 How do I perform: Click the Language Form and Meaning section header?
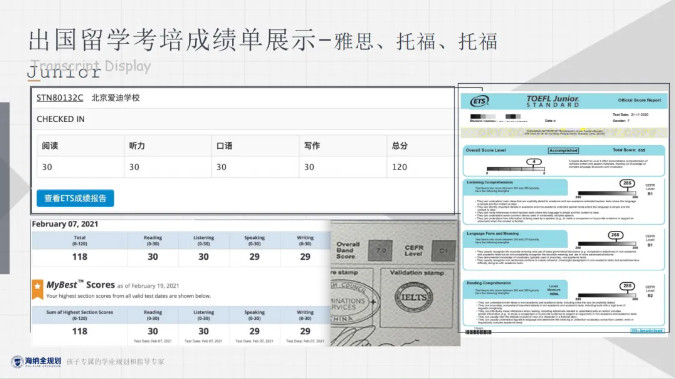pyautogui.click(x=492, y=233)
